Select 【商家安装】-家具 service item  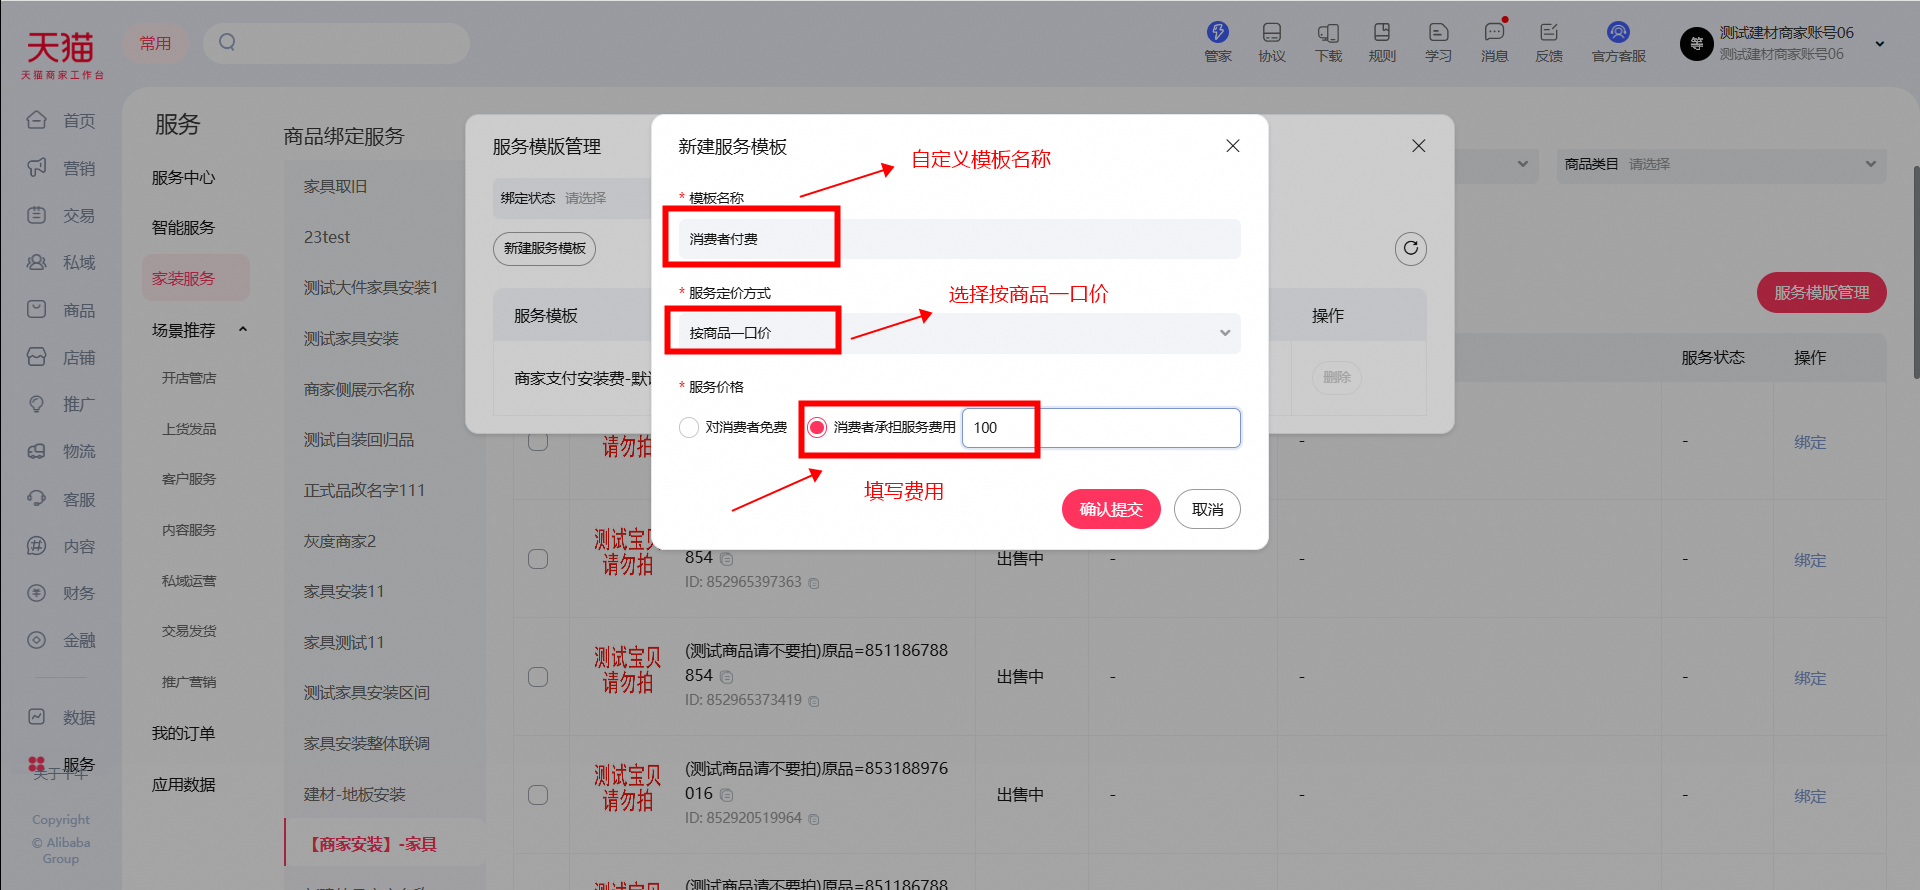pos(385,844)
